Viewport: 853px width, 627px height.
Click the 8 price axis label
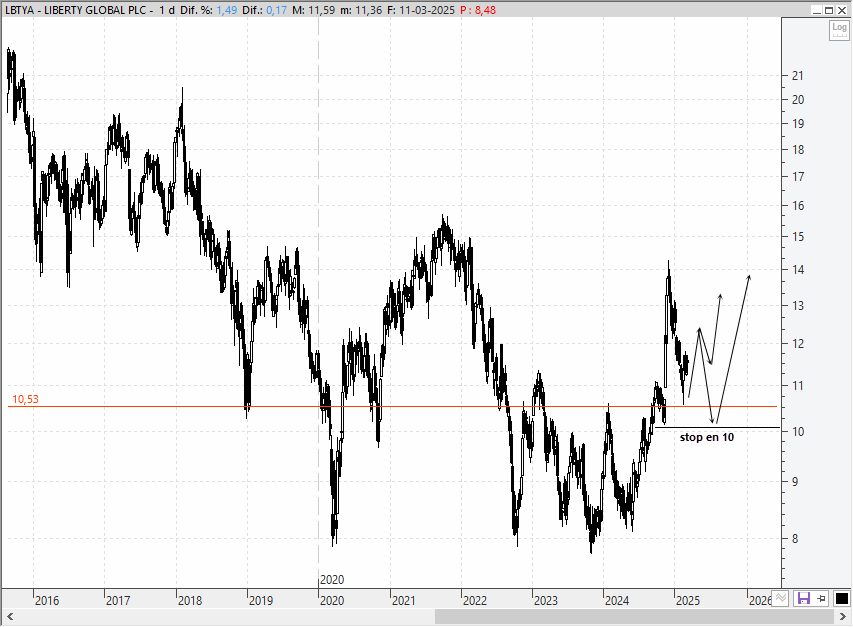click(795, 538)
